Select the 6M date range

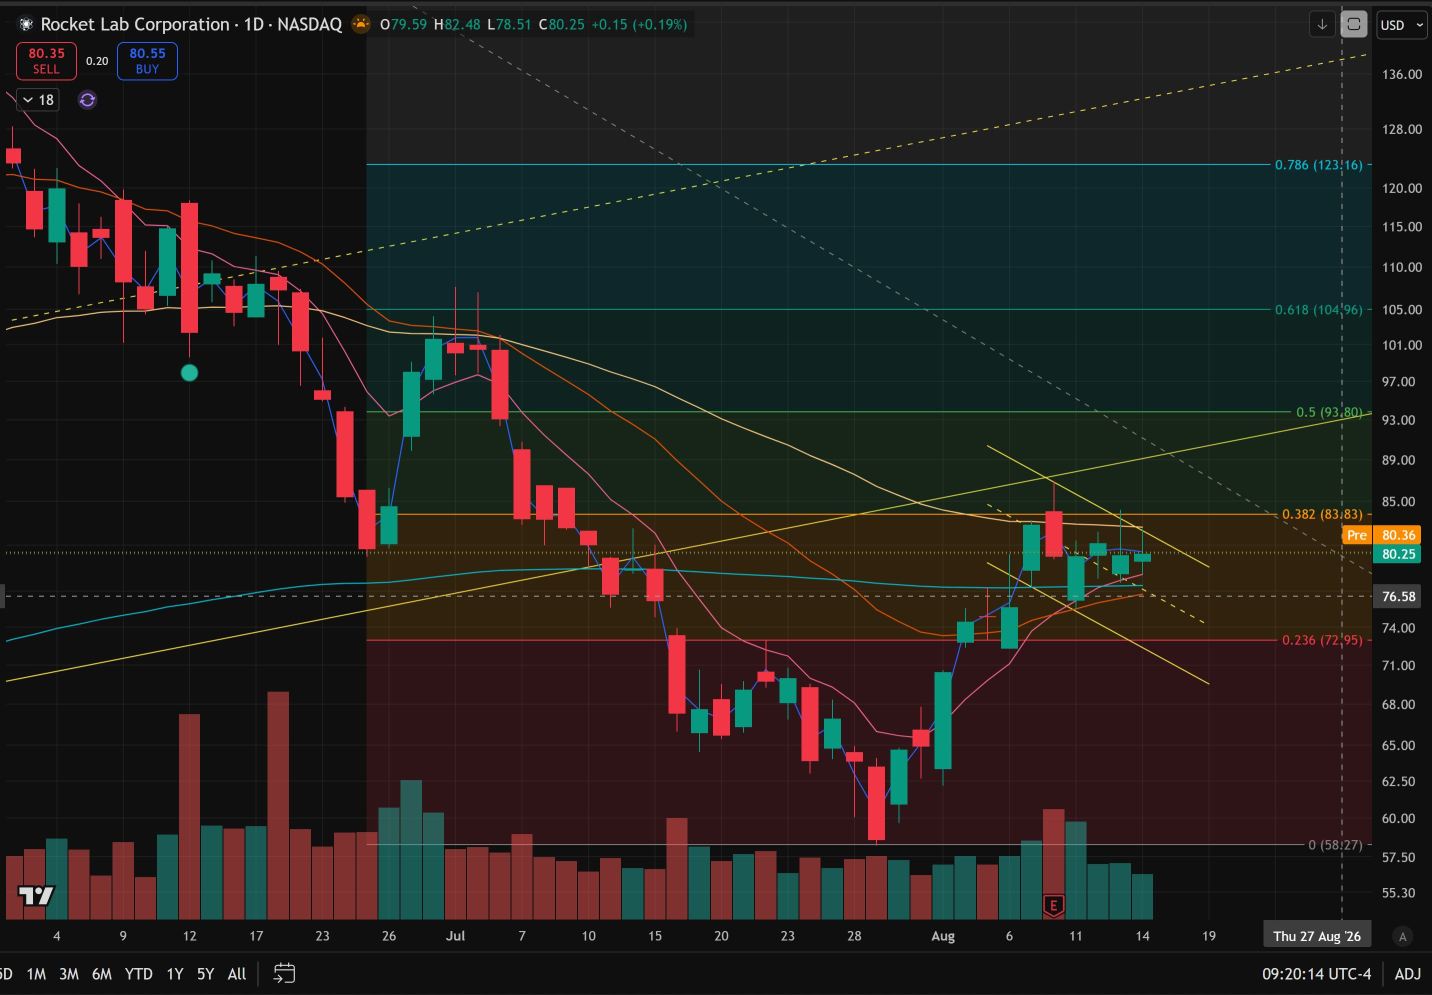tap(102, 974)
